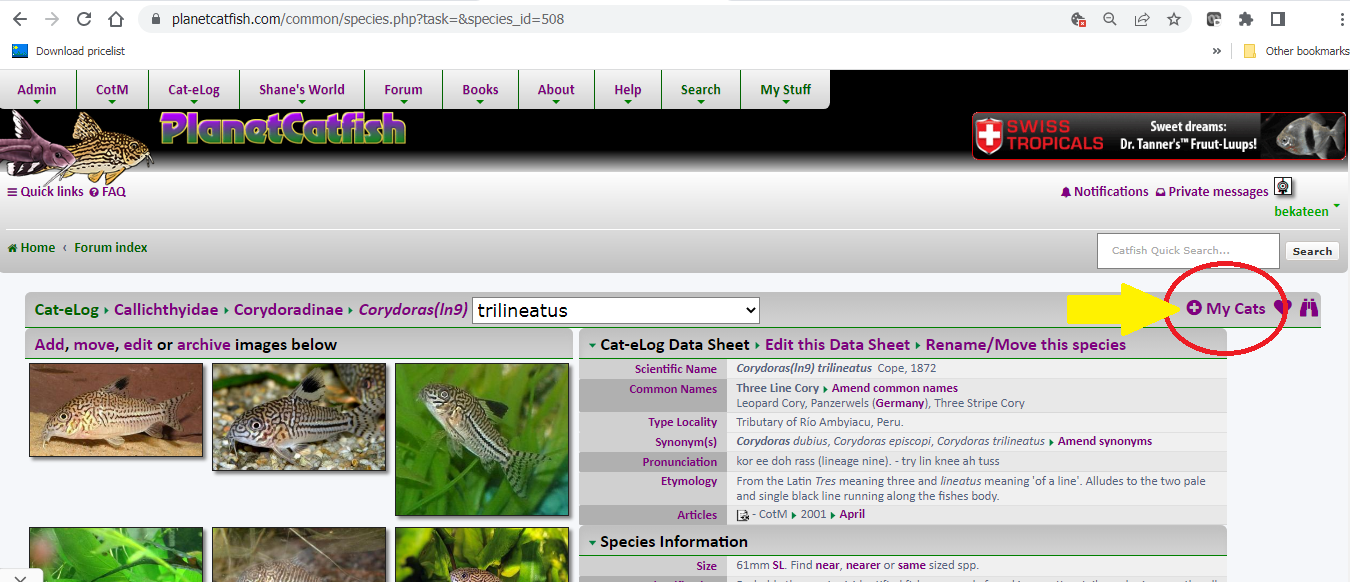This screenshot has height=582, width=1350.
Task: Open the CotM article document icon
Action: (x=743, y=515)
